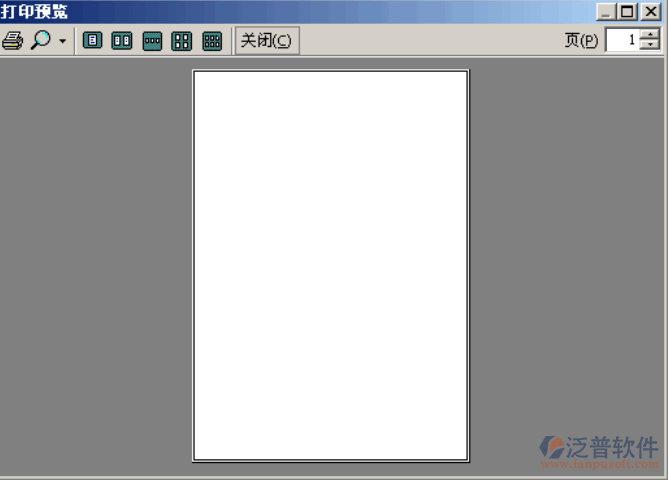
Task: Select the magnifier zoom tool
Action: pos(40,41)
